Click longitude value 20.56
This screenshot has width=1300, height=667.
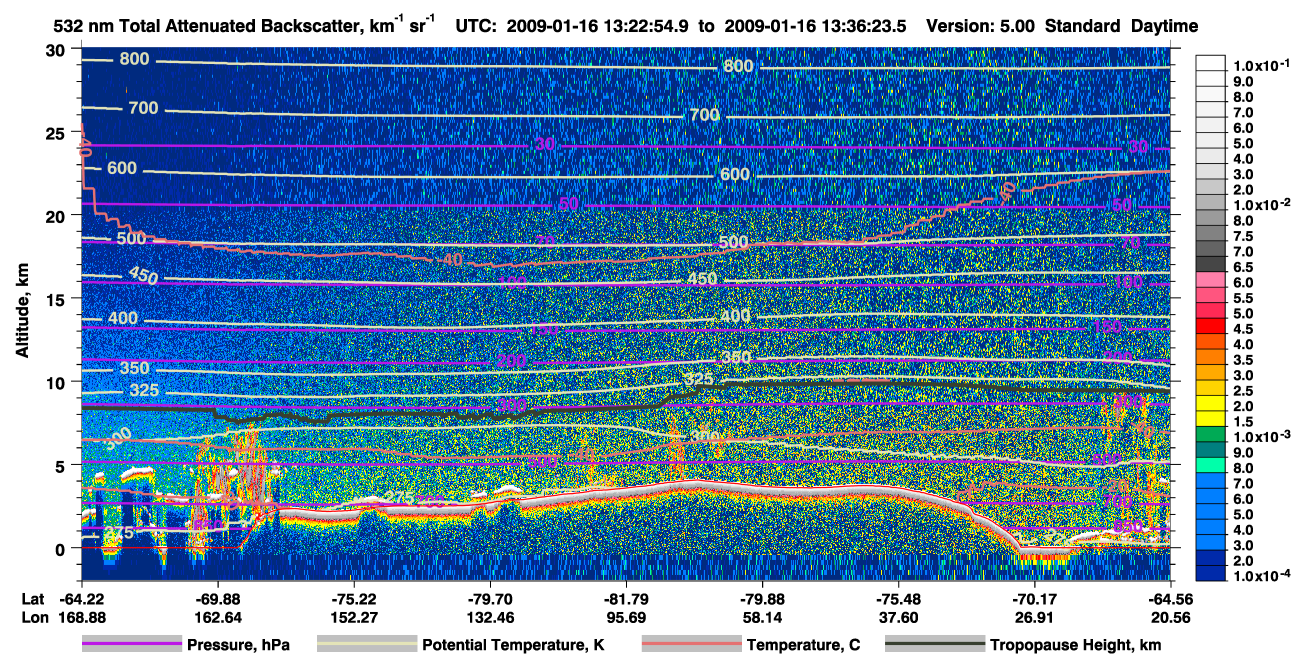point(1171,617)
